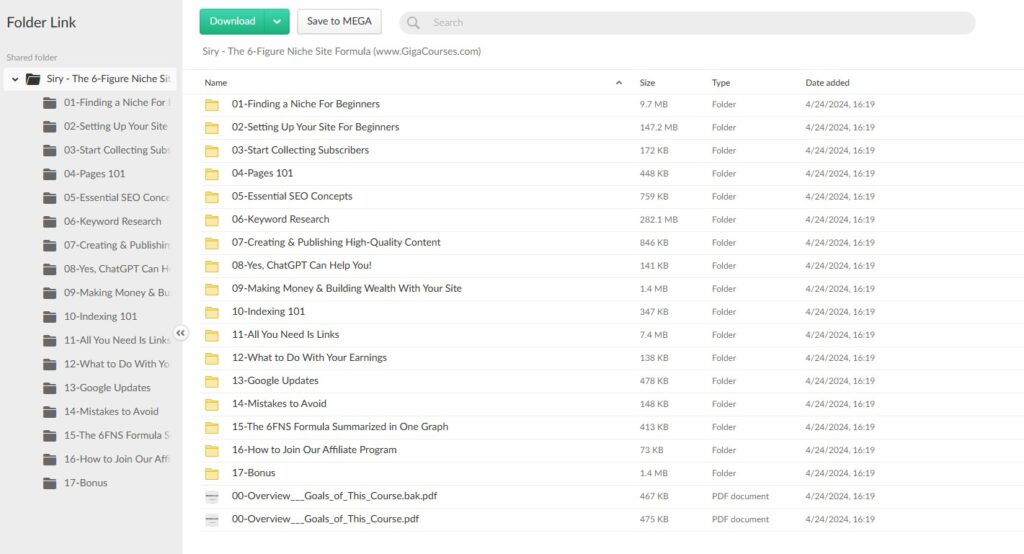Select 08-Yes, ChatGPT Can in sidebar tree
The height and width of the screenshot is (554, 1024).
(x=116, y=269)
